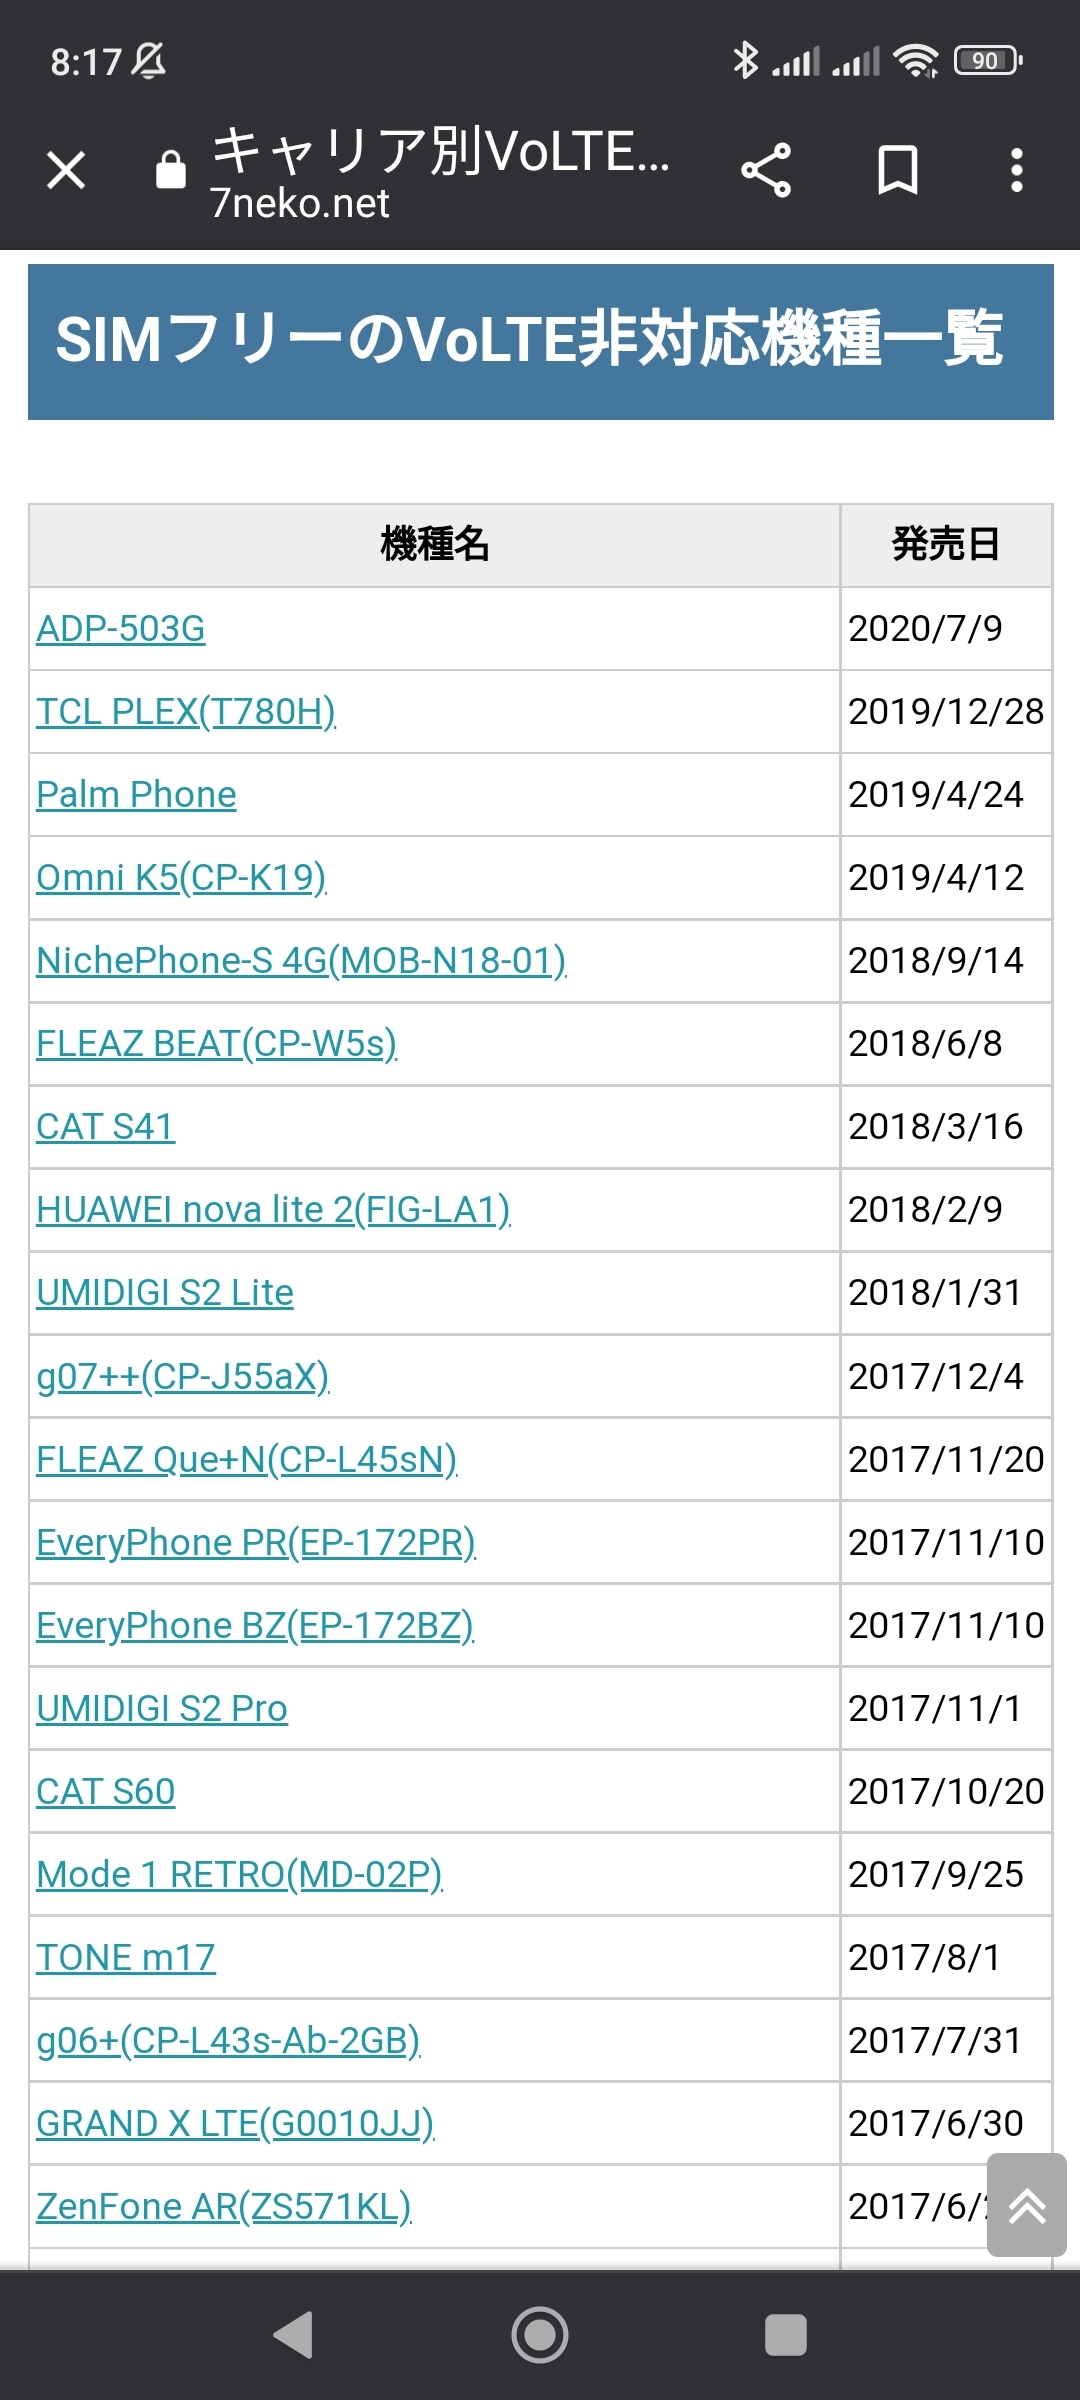Tap the padlock site security icon
Image resolution: width=1080 pixels, height=2400 pixels.
171,170
